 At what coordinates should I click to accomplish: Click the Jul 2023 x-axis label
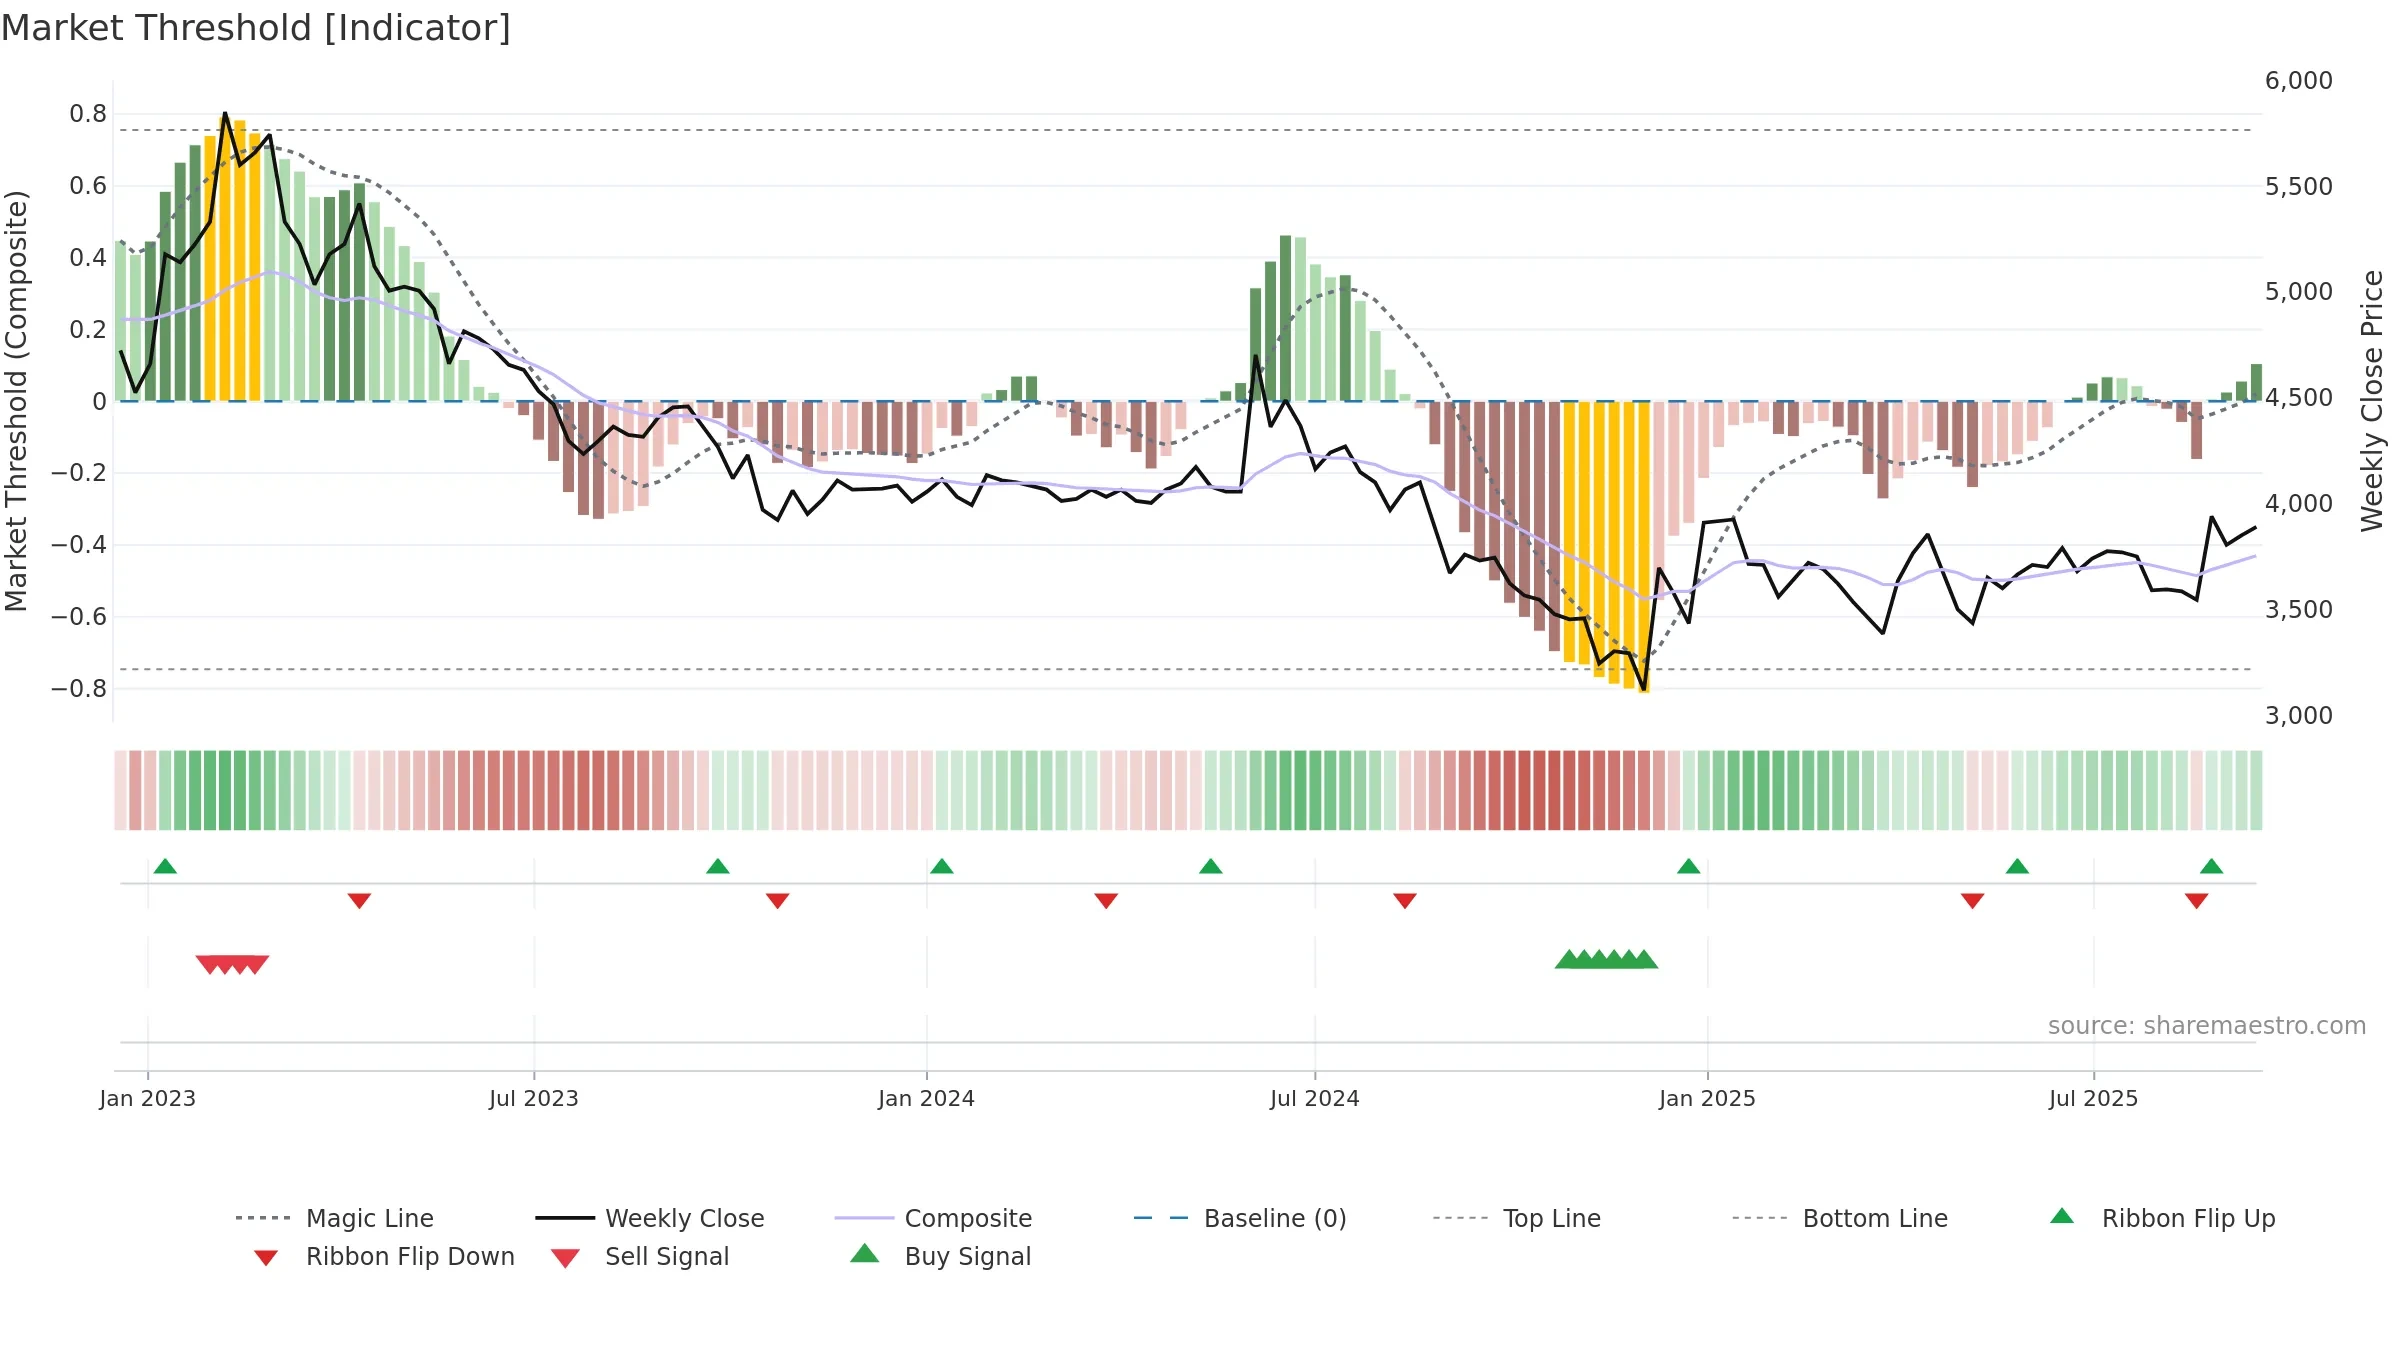(x=534, y=1098)
